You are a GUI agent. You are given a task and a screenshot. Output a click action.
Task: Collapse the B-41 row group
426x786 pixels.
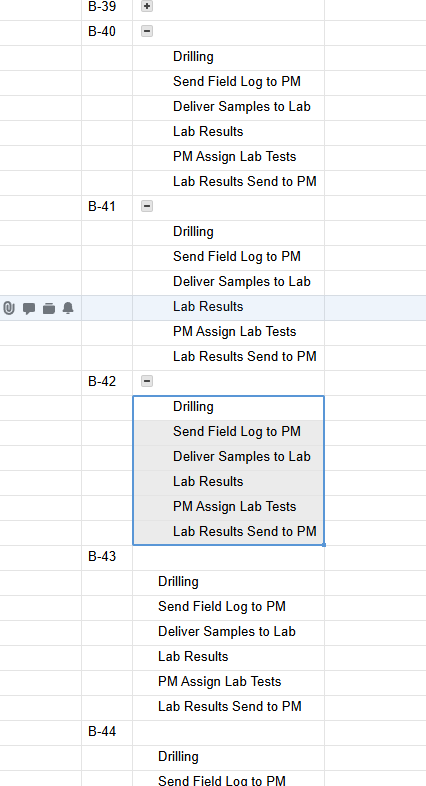click(147, 206)
